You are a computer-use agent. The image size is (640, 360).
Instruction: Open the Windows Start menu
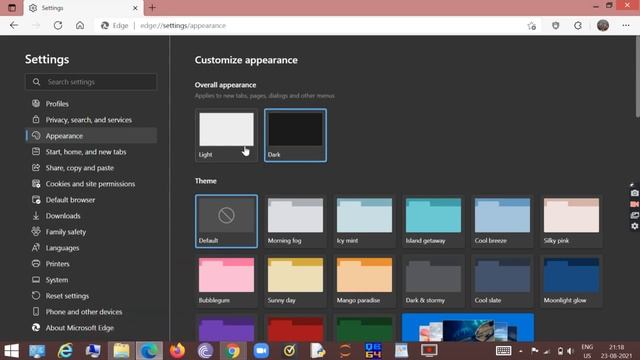[11, 351]
